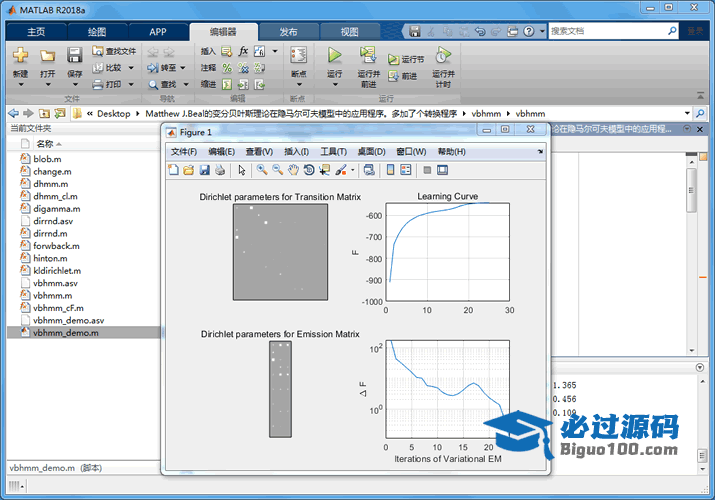715x500 pixels.
Task: Toggle the Data Cursor tool in Figure 1
Action: 325,170
